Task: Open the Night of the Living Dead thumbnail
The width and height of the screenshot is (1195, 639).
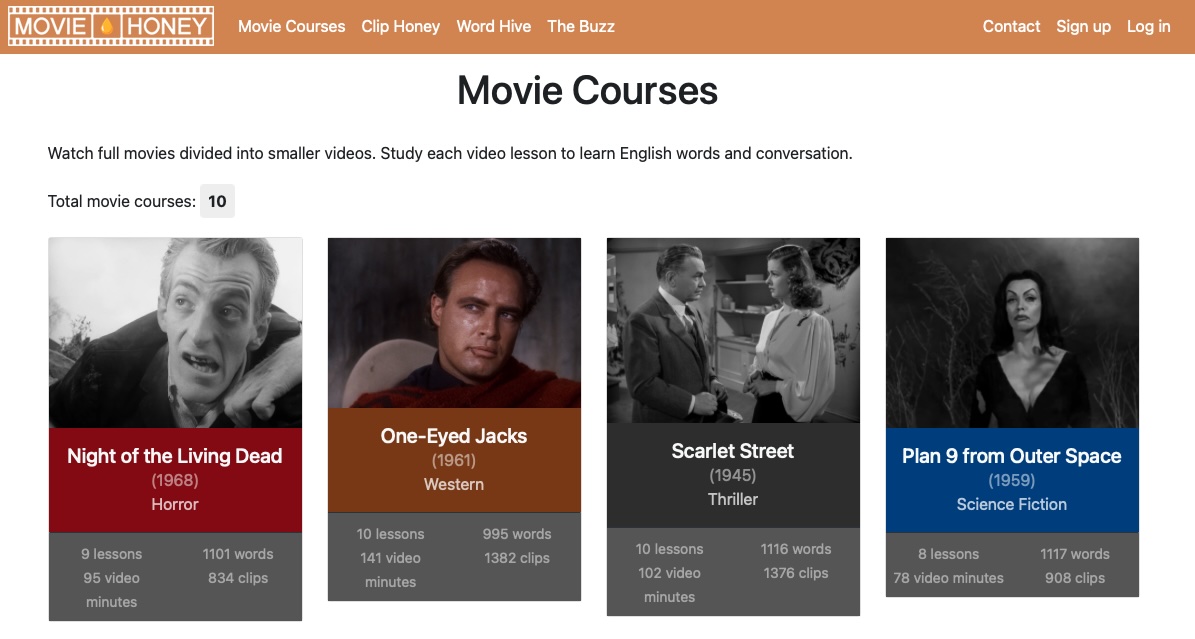Action: (x=174, y=332)
